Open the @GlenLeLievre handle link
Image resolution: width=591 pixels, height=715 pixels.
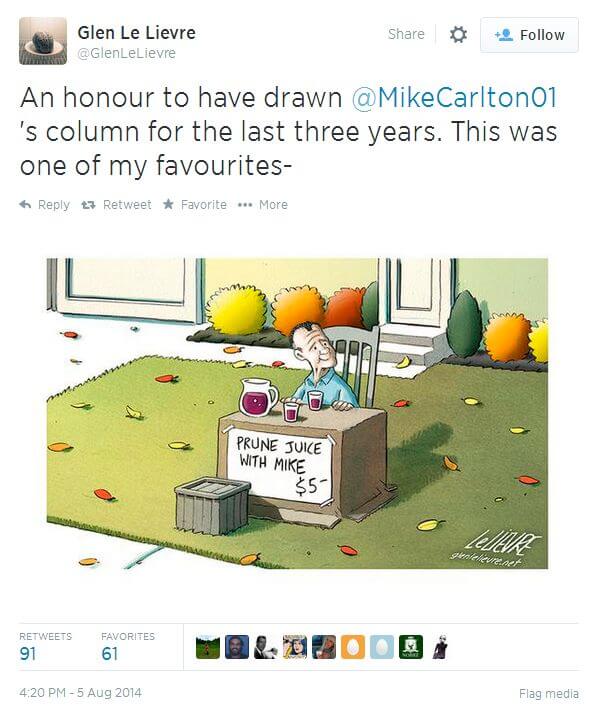coord(126,53)
